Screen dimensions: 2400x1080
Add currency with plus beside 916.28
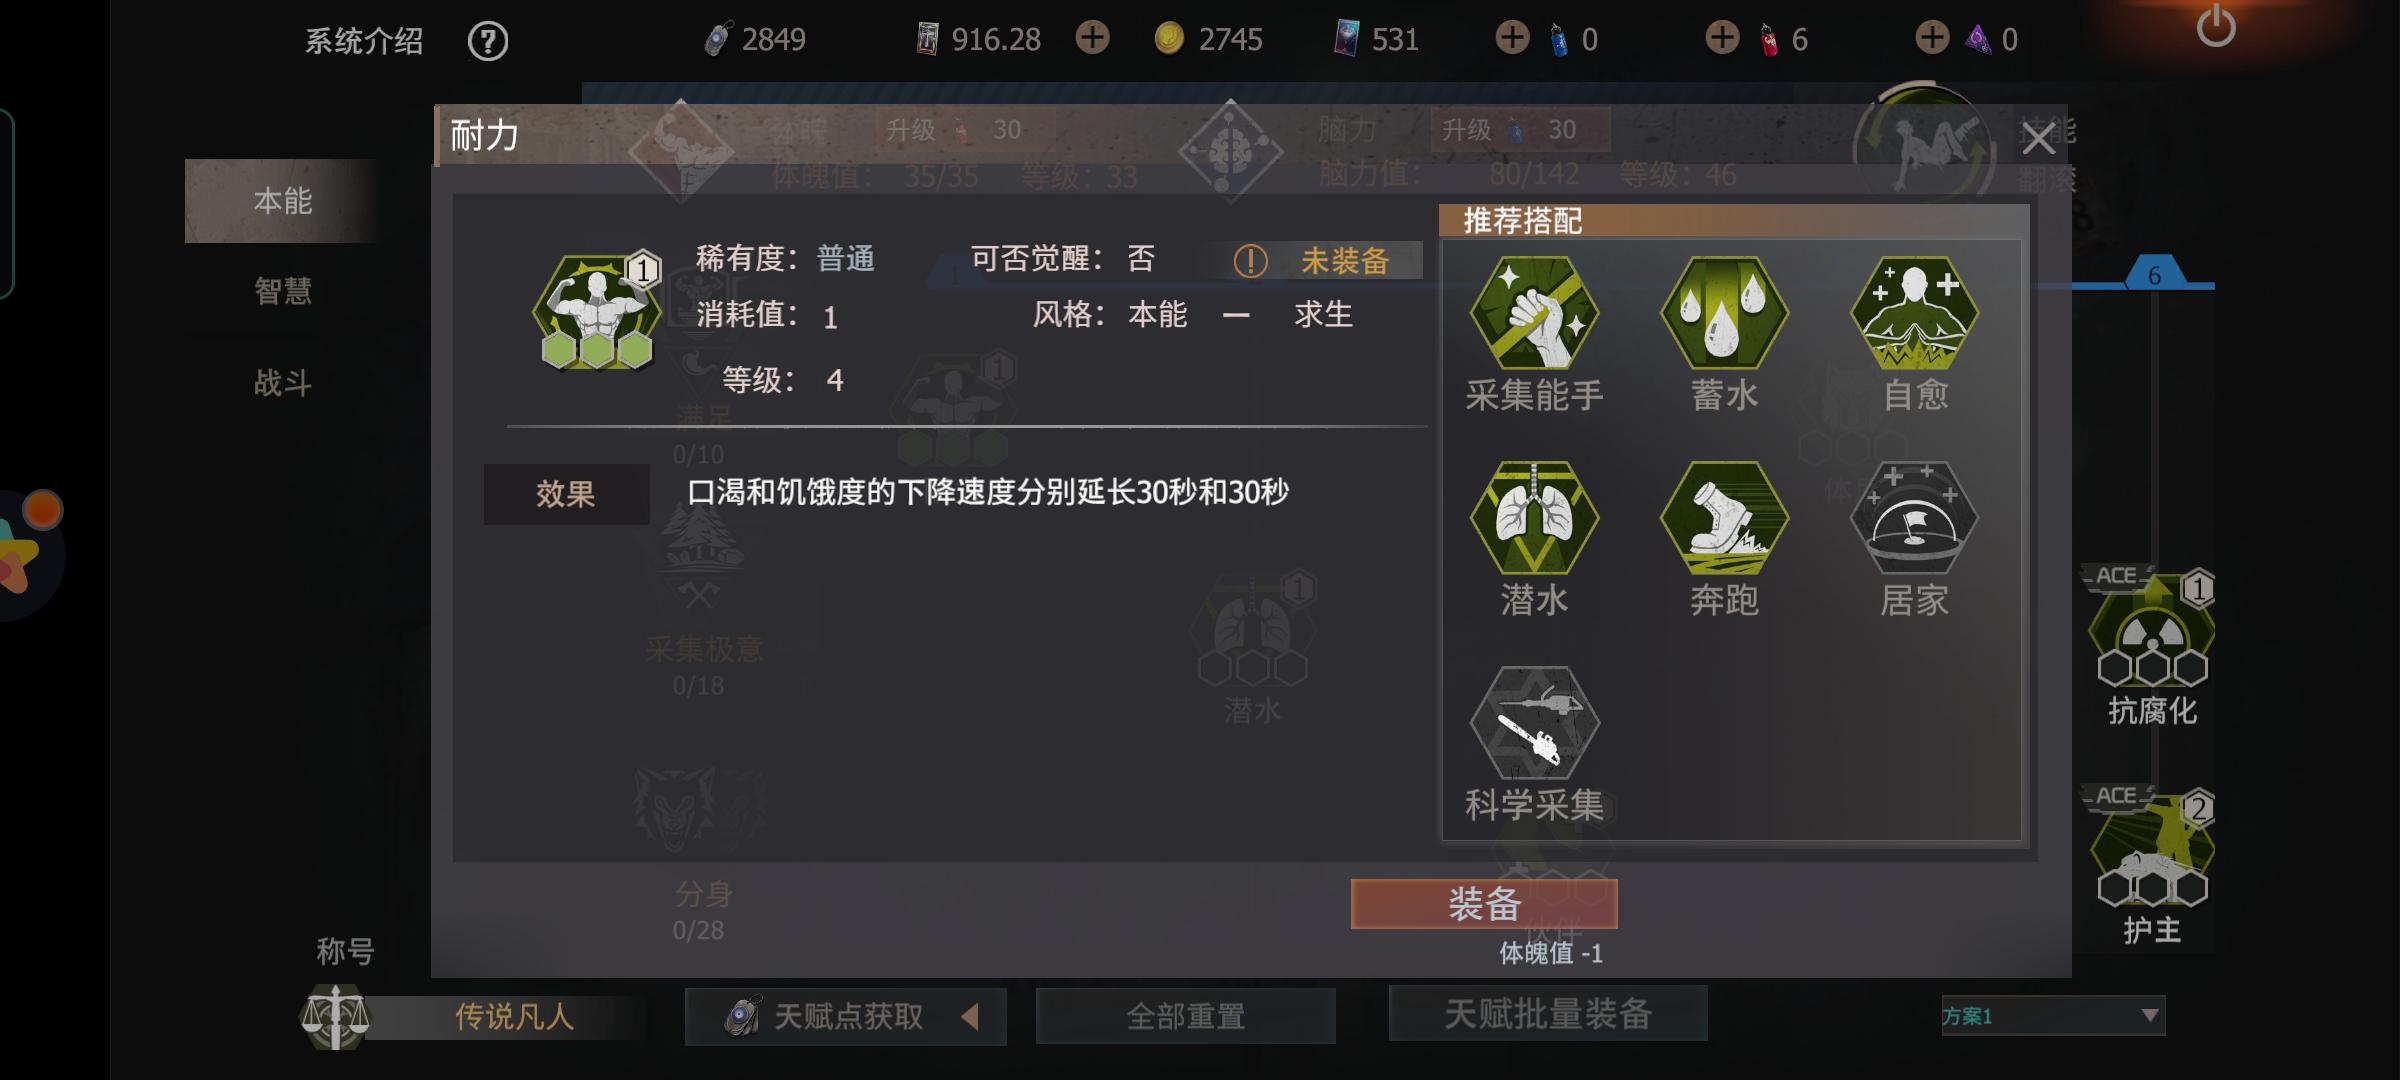pyautogui.click(x=1092, y=39)
